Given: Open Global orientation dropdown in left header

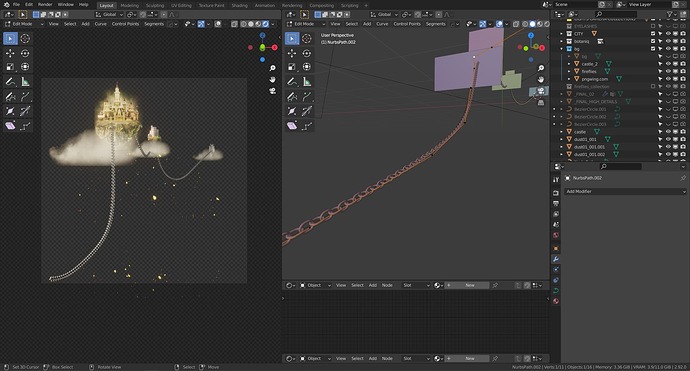Looking at the screenshot, I should (x=109, y=15).
